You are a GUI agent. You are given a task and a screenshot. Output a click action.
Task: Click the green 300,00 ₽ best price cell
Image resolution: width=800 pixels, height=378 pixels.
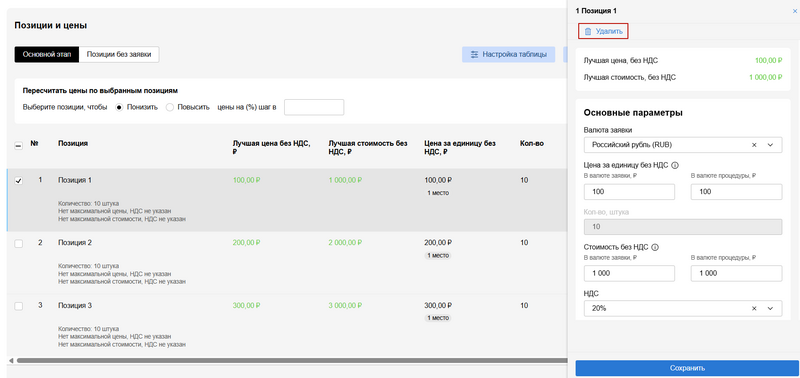pyautogui.click(x=246, y=306)
